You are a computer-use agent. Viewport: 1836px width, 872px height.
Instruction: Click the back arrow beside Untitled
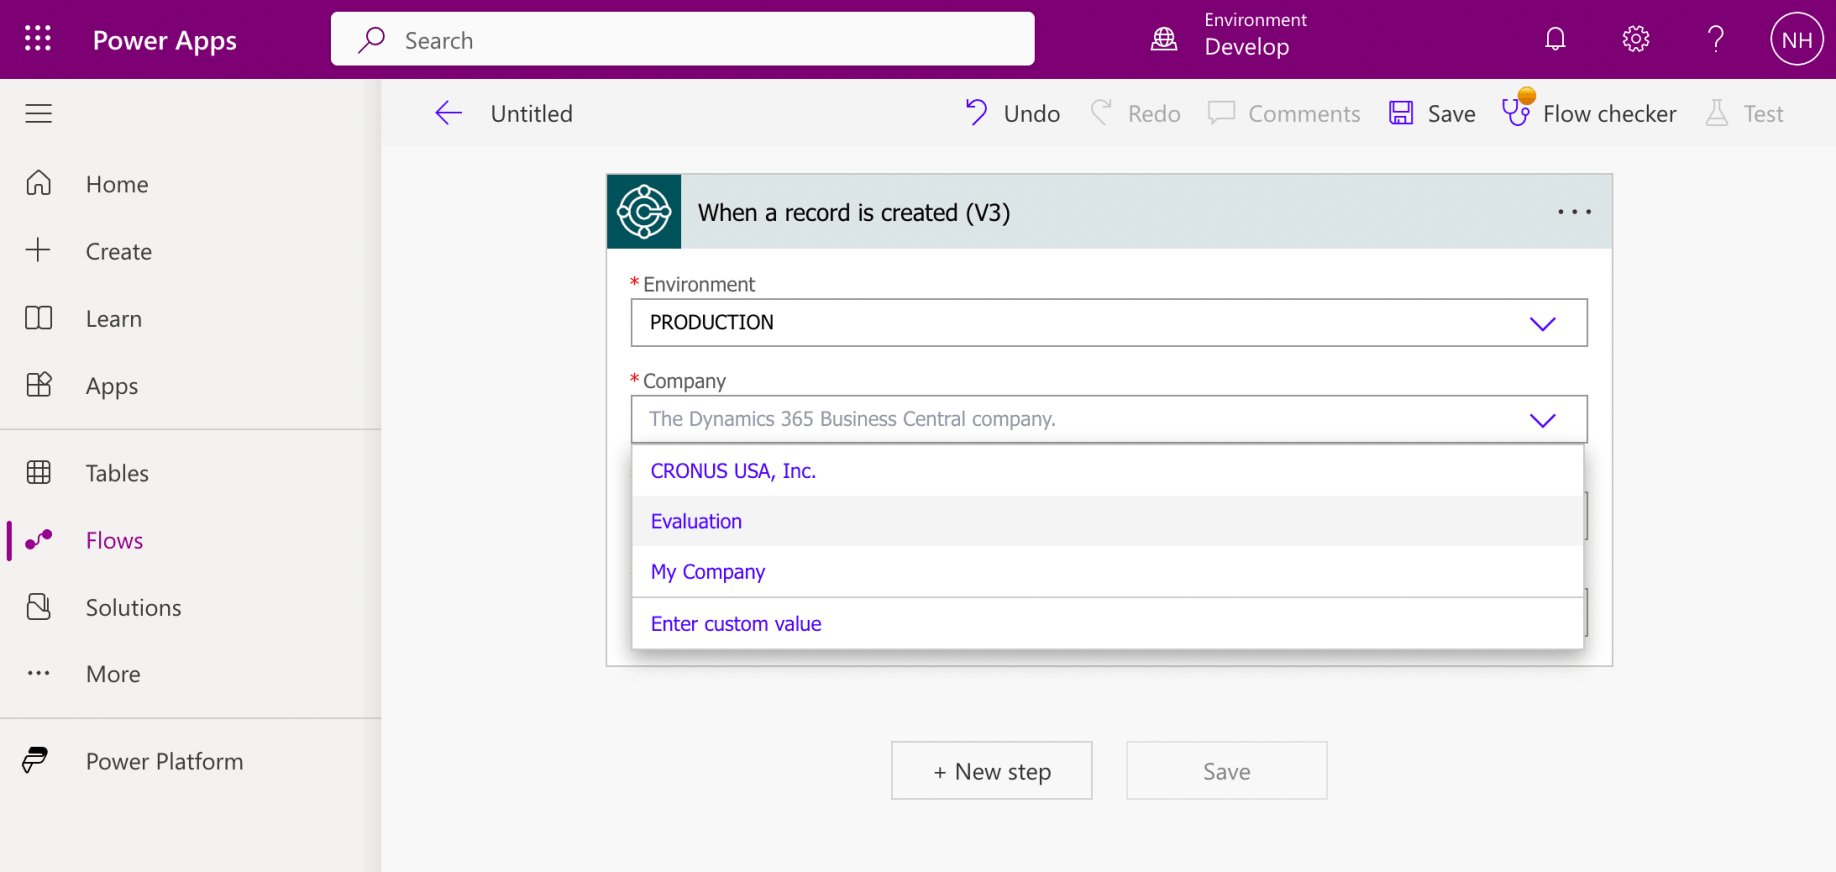click(449, 113)
